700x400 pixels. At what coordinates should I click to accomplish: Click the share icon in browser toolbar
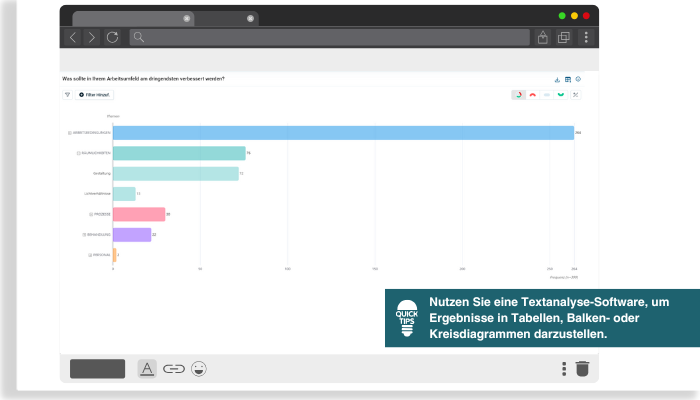point(542,37)
